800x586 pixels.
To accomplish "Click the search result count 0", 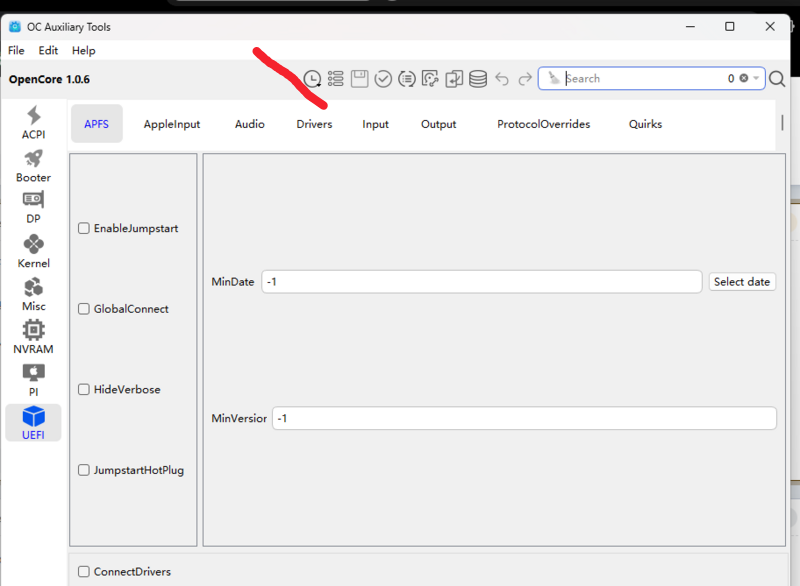I will 731,78.
